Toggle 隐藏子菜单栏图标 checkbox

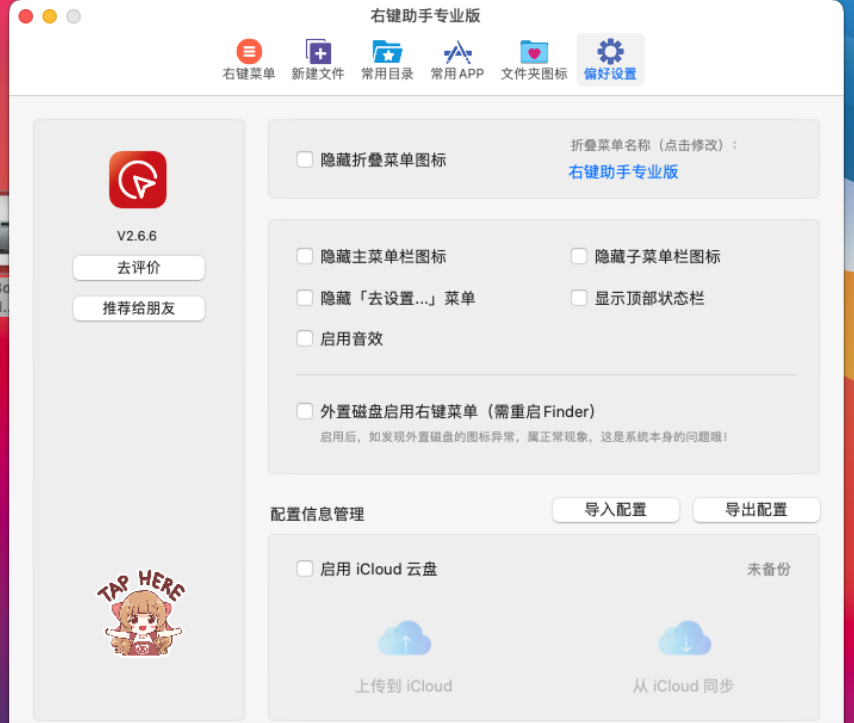click(579, 256)
